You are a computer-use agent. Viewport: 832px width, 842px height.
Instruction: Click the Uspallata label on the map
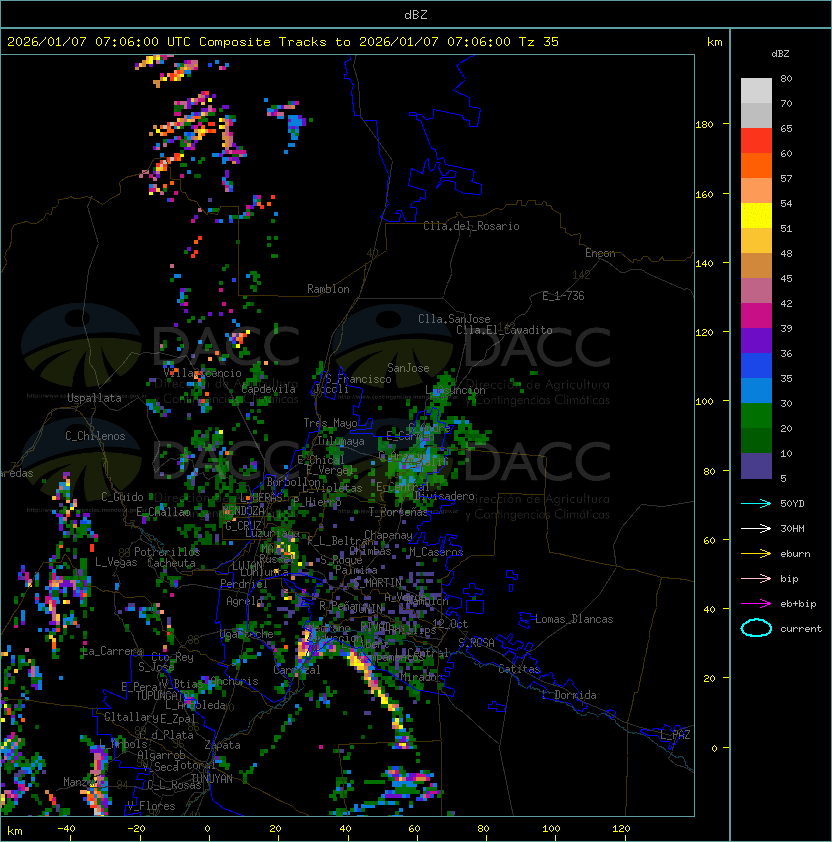pos(94,398)
